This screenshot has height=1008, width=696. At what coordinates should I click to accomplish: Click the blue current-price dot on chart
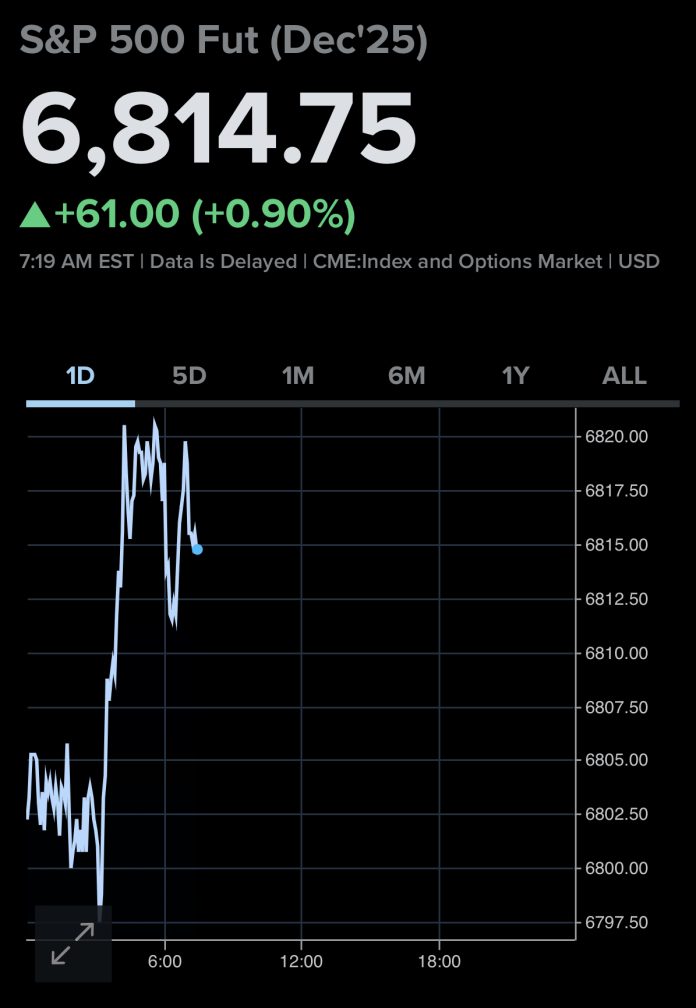[x=197, y=549]
